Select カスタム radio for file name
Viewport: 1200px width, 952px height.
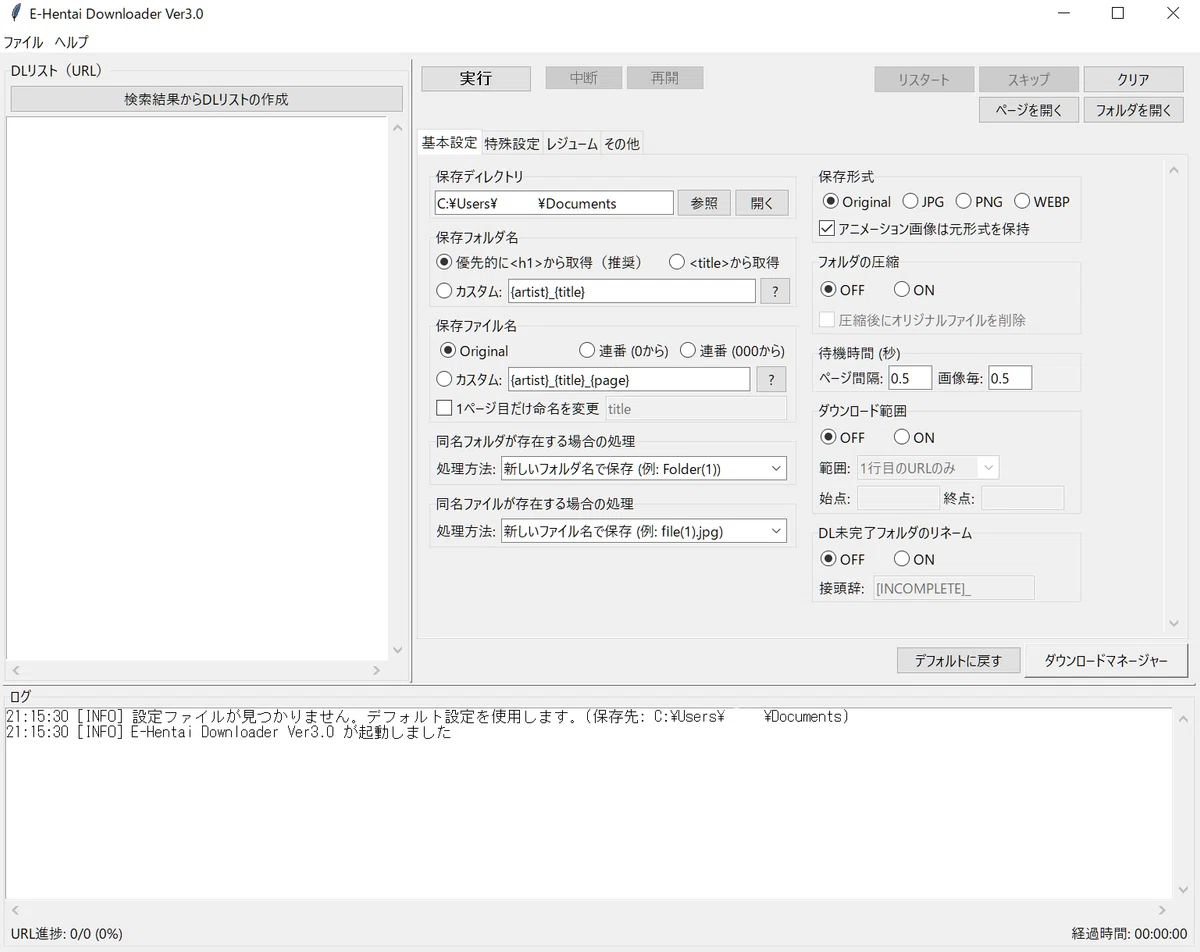click(469, 379)
